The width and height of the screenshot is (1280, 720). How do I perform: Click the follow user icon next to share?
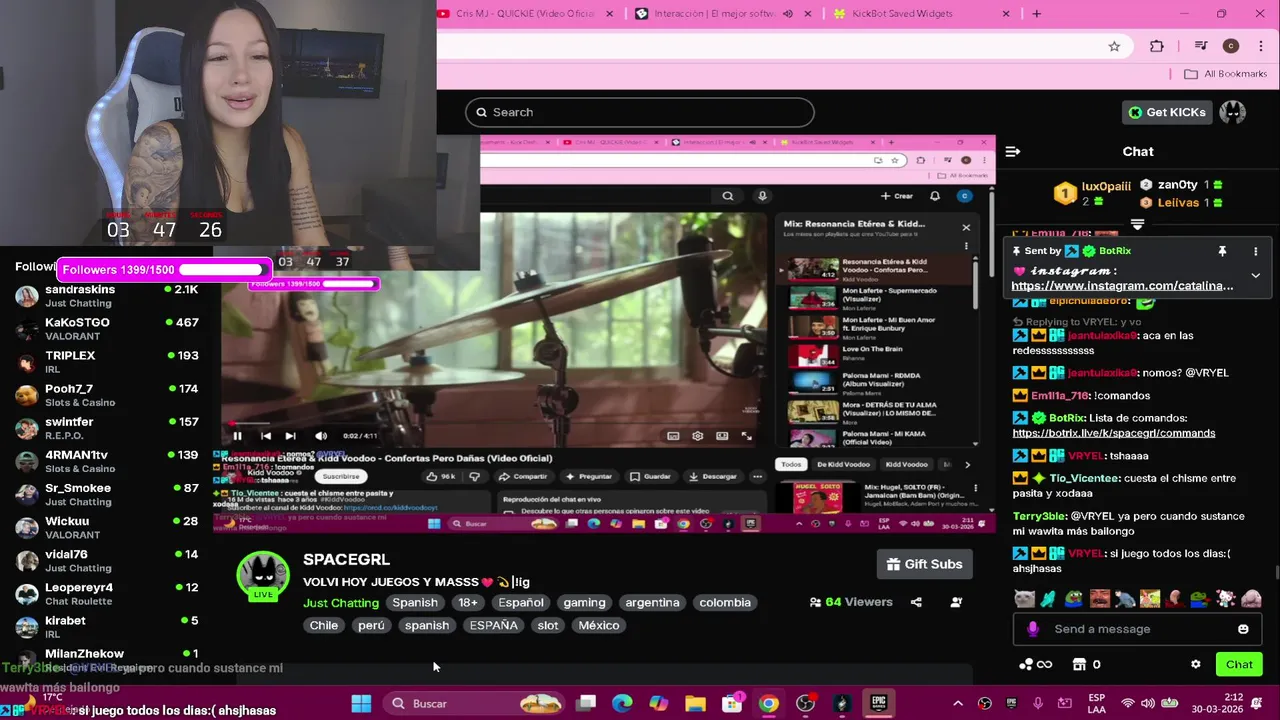click(x=956, y=602)
